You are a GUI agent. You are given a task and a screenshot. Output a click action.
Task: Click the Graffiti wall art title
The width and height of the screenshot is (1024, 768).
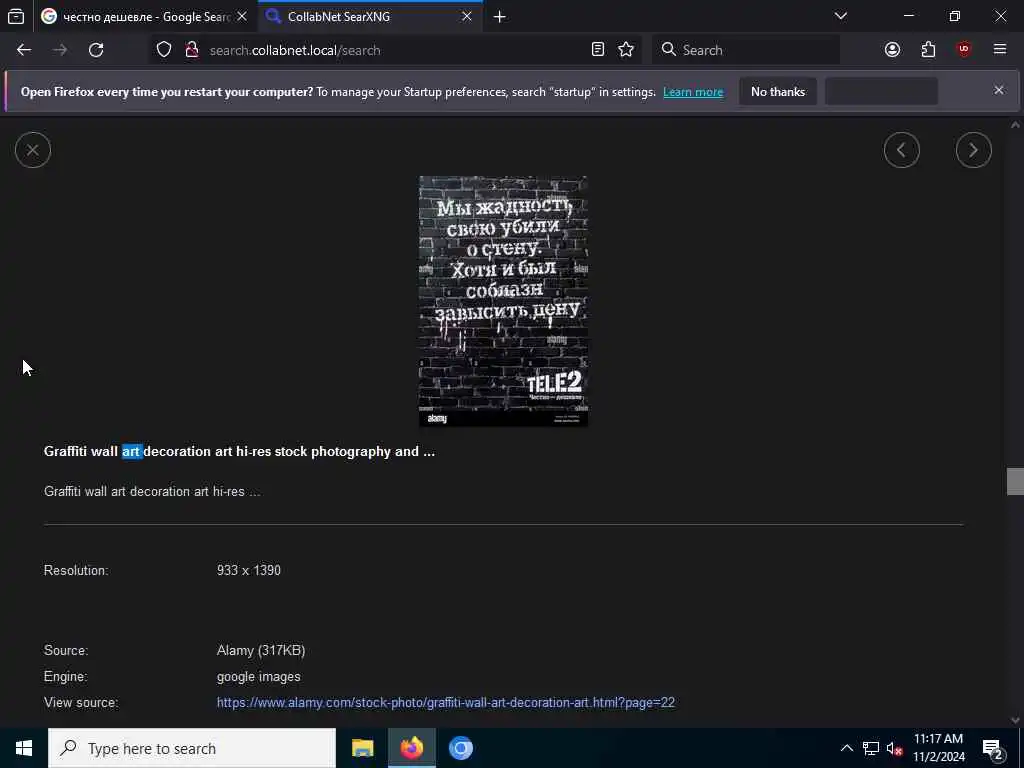(239, 451)
